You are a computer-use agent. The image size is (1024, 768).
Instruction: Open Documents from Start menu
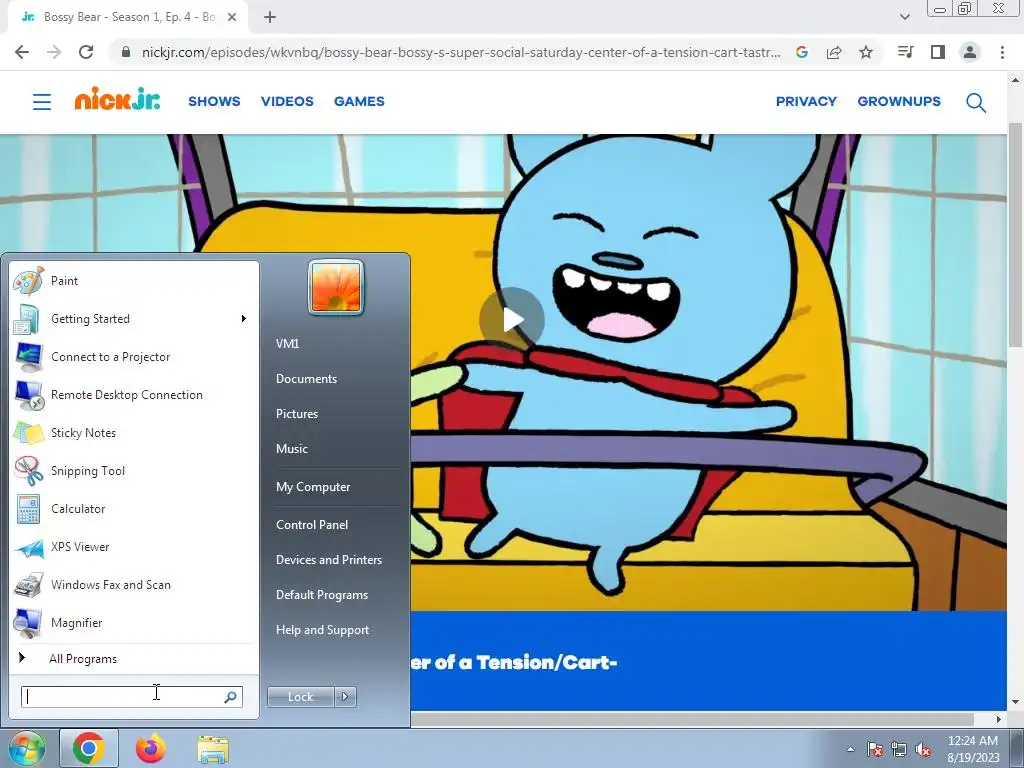(x=306, y=379)
